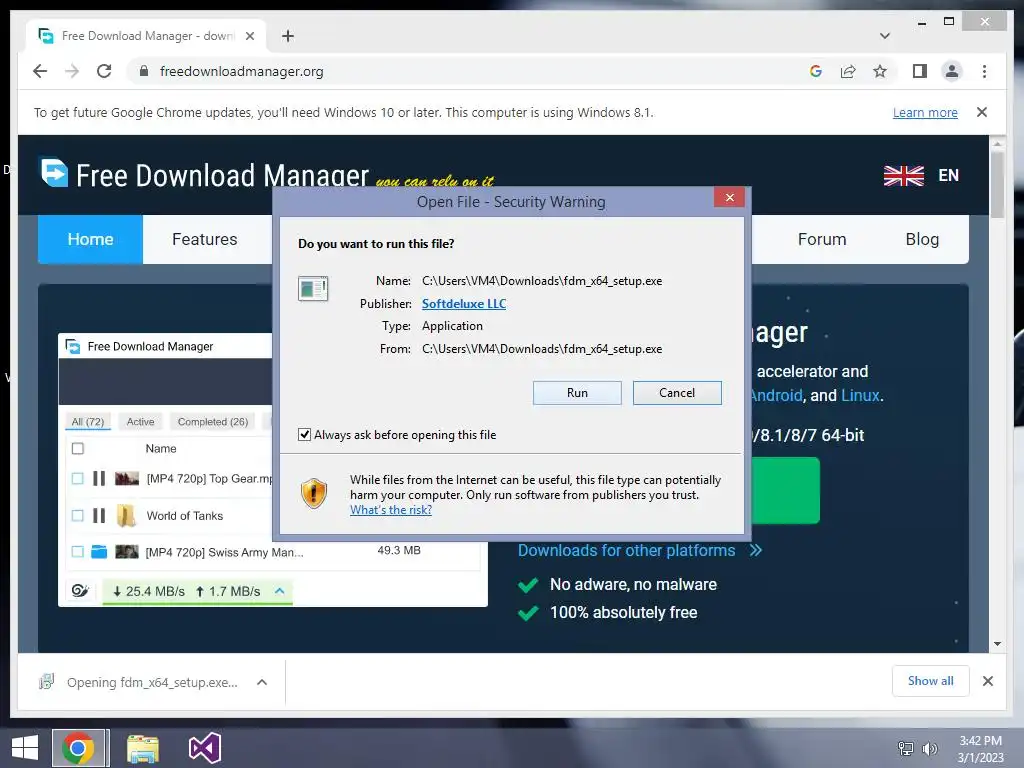Viewport: 1024px width, 768px height.
Task: Click Show all downloads button
Action: (931, 681)
